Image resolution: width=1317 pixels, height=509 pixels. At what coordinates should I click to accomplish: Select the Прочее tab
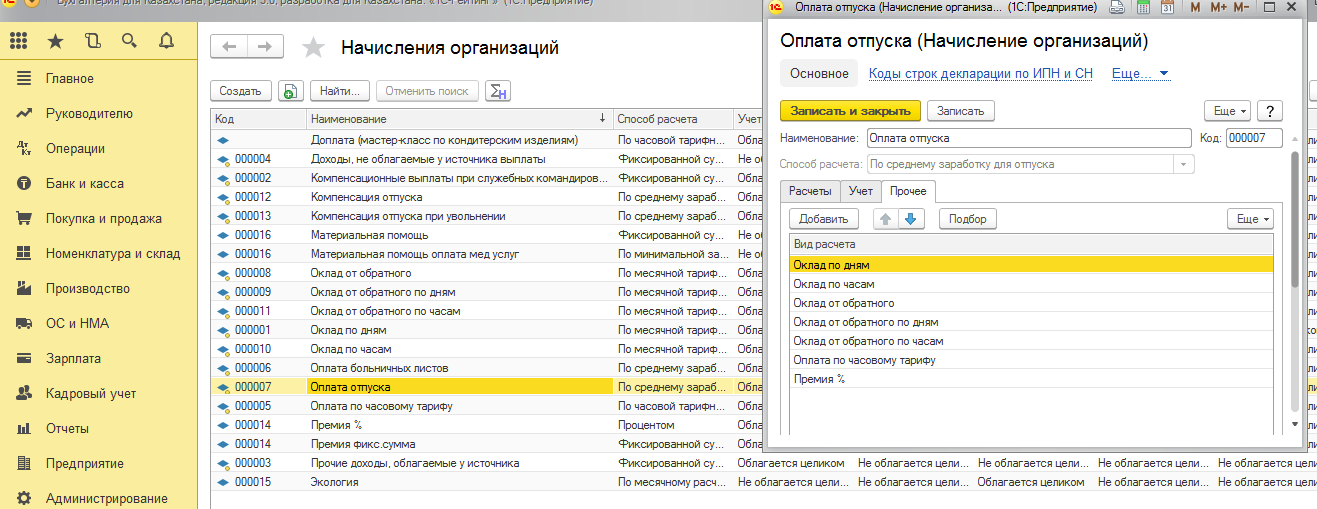[x=908, y=191]
